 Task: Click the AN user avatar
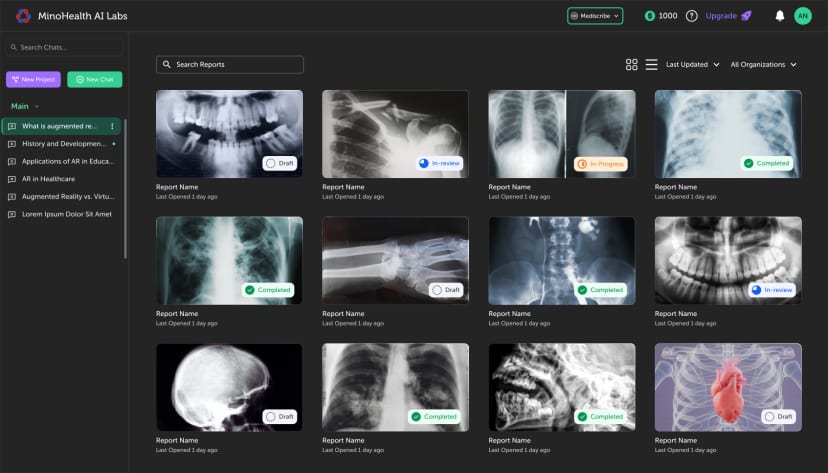tap(803, 16)
